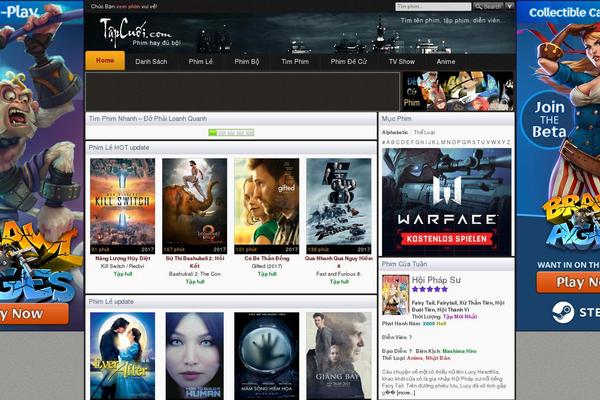This screenshot has width=600, height=400.
Task: Click the Tìm phim search input
Action: (x=433, y=7)
